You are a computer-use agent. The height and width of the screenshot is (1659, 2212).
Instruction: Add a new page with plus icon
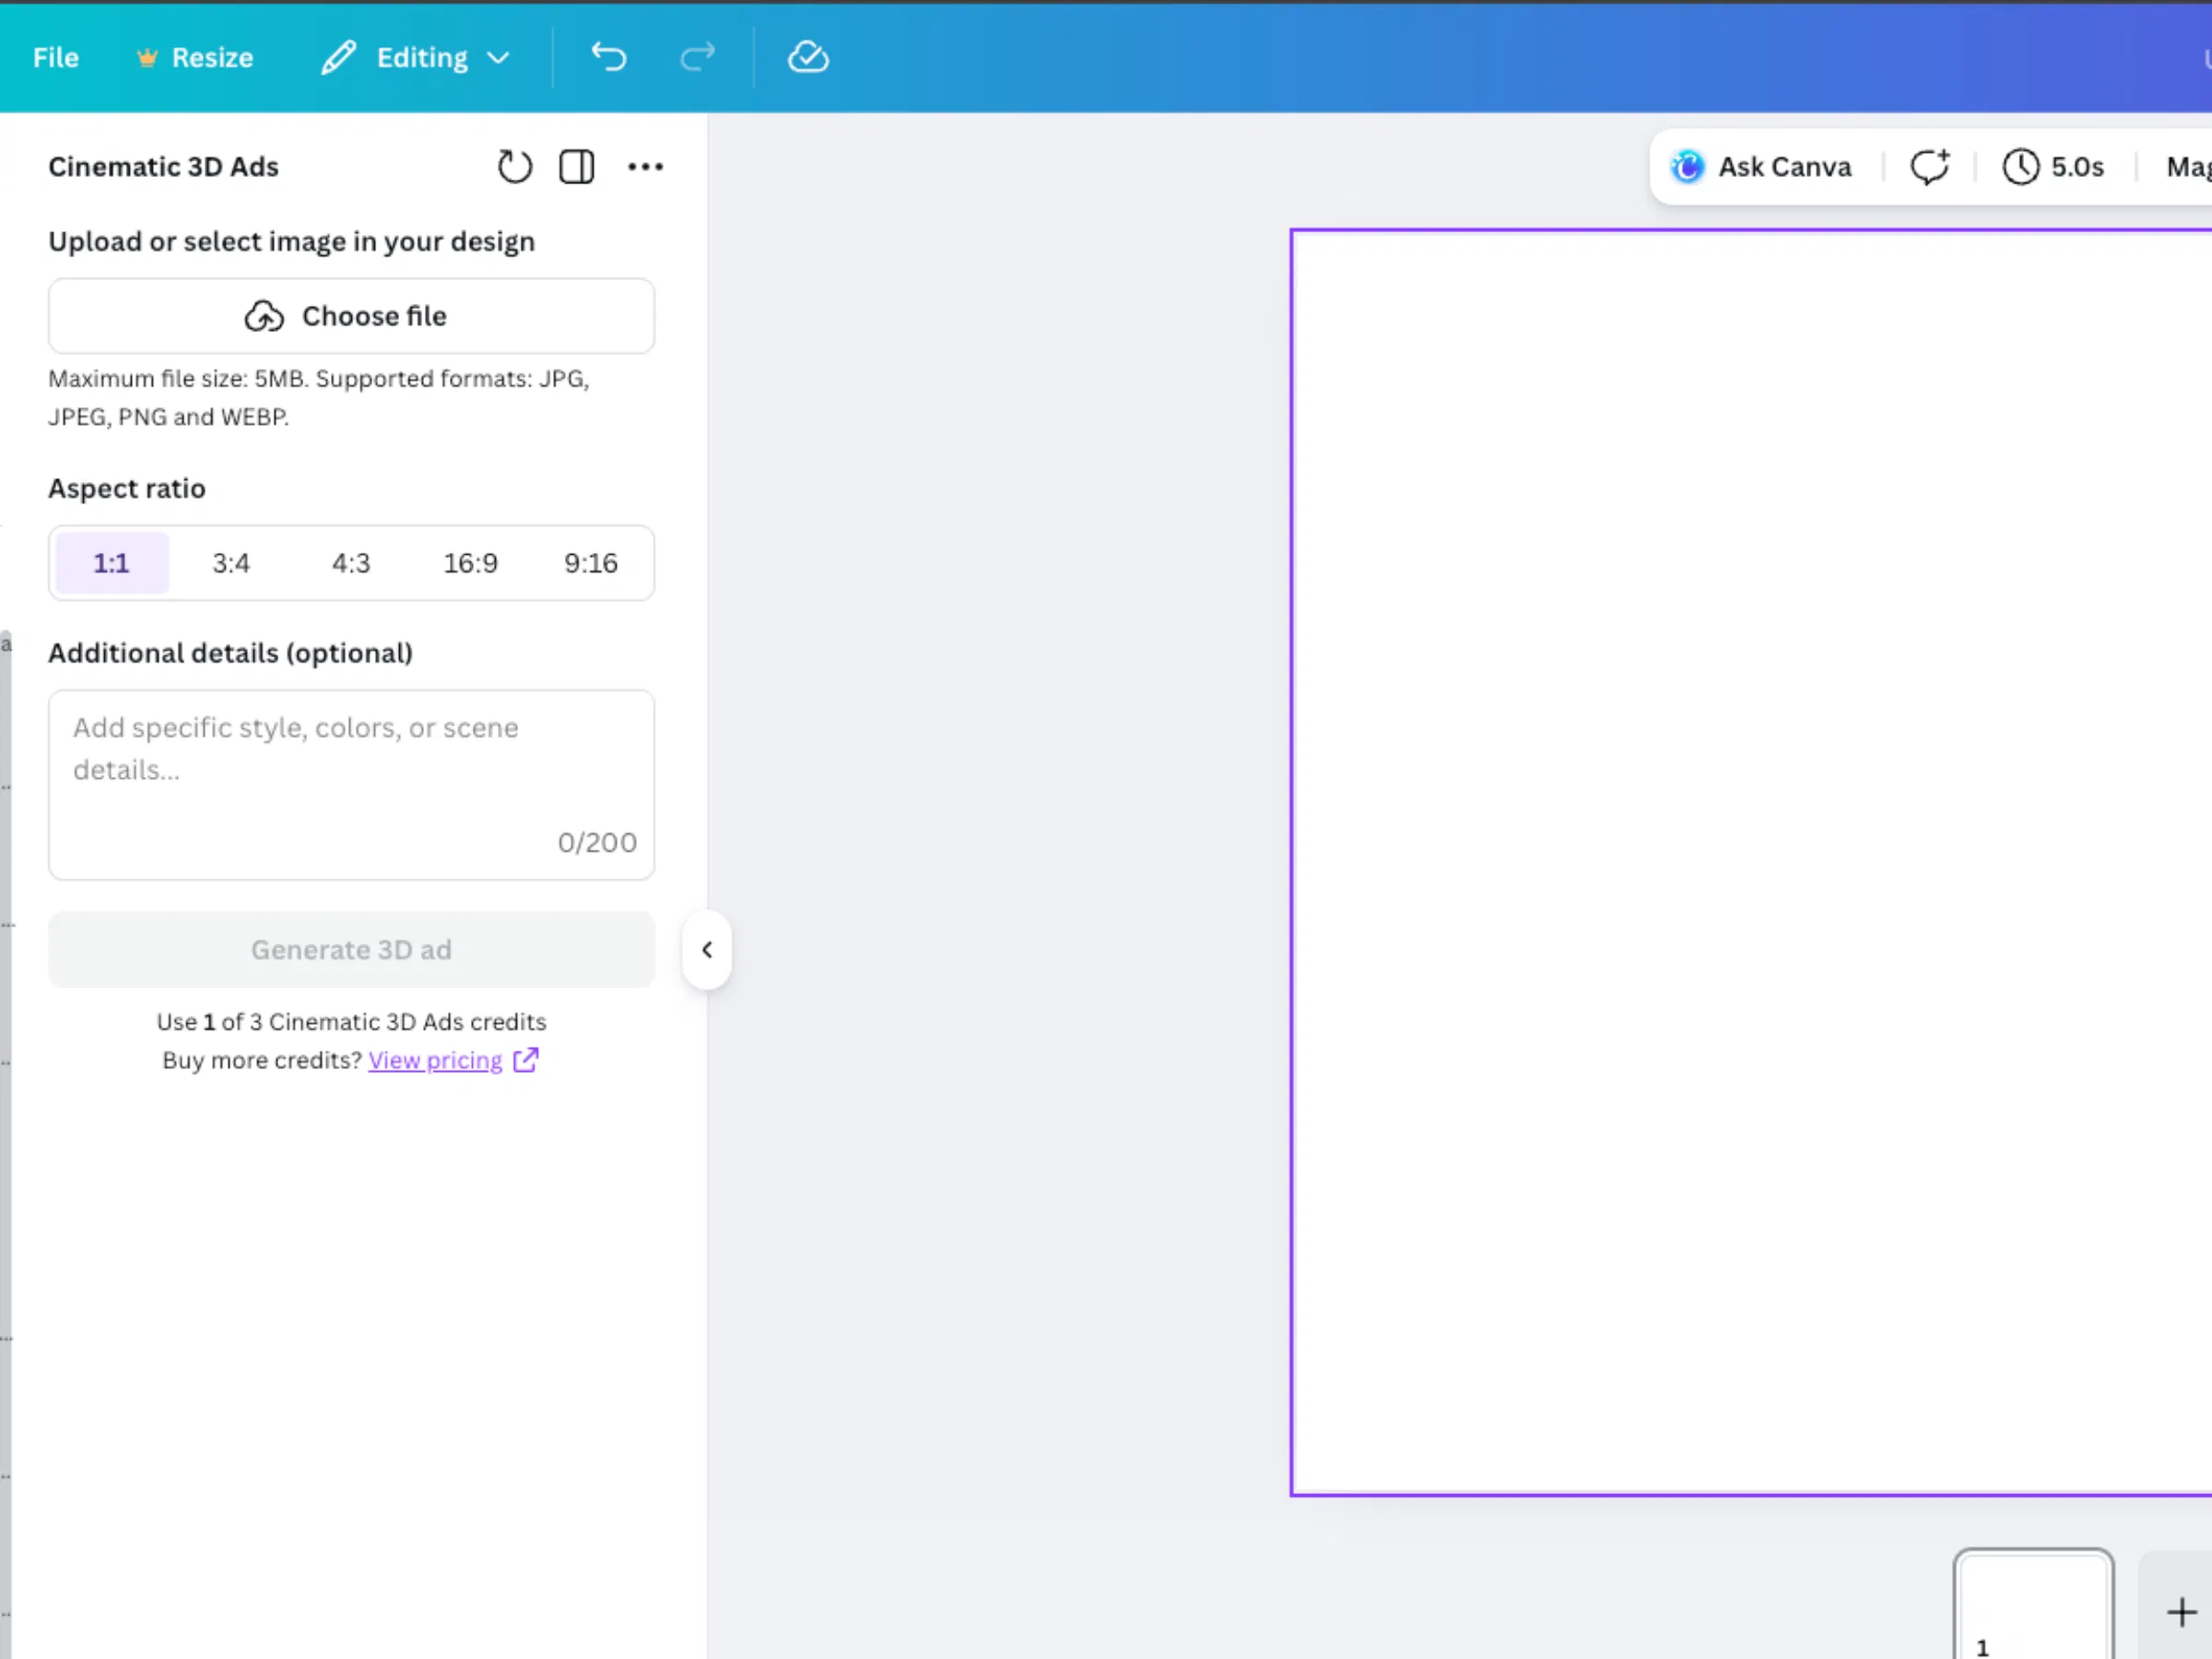2181,1612
